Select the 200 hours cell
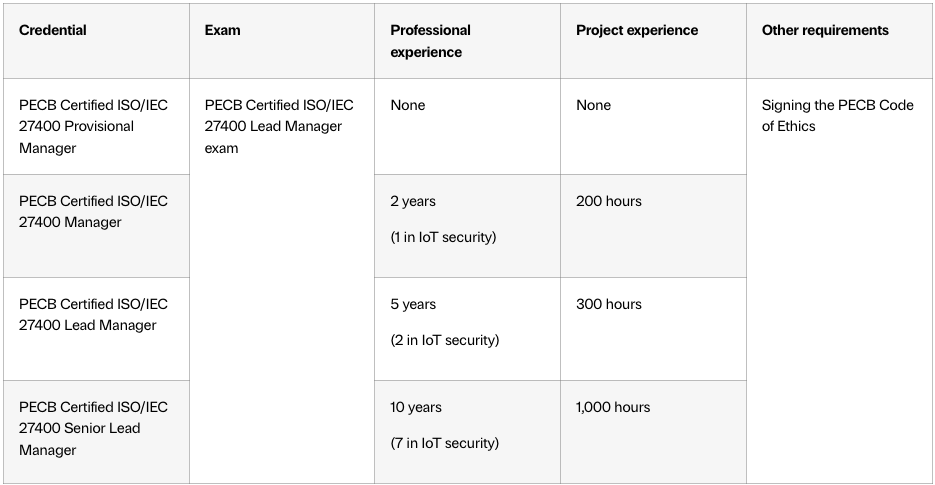This screenshot has height=485, width=935. coord(609,201)
